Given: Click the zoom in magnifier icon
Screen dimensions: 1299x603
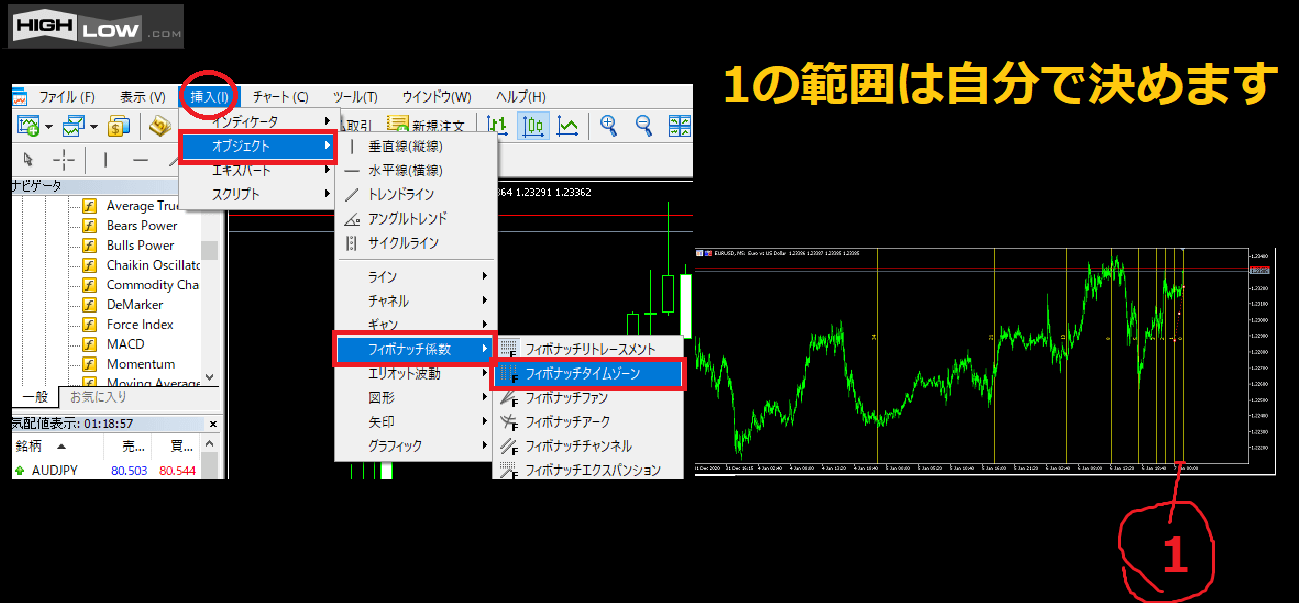Looking at the screenshot, I should click(x=608, y=126).
